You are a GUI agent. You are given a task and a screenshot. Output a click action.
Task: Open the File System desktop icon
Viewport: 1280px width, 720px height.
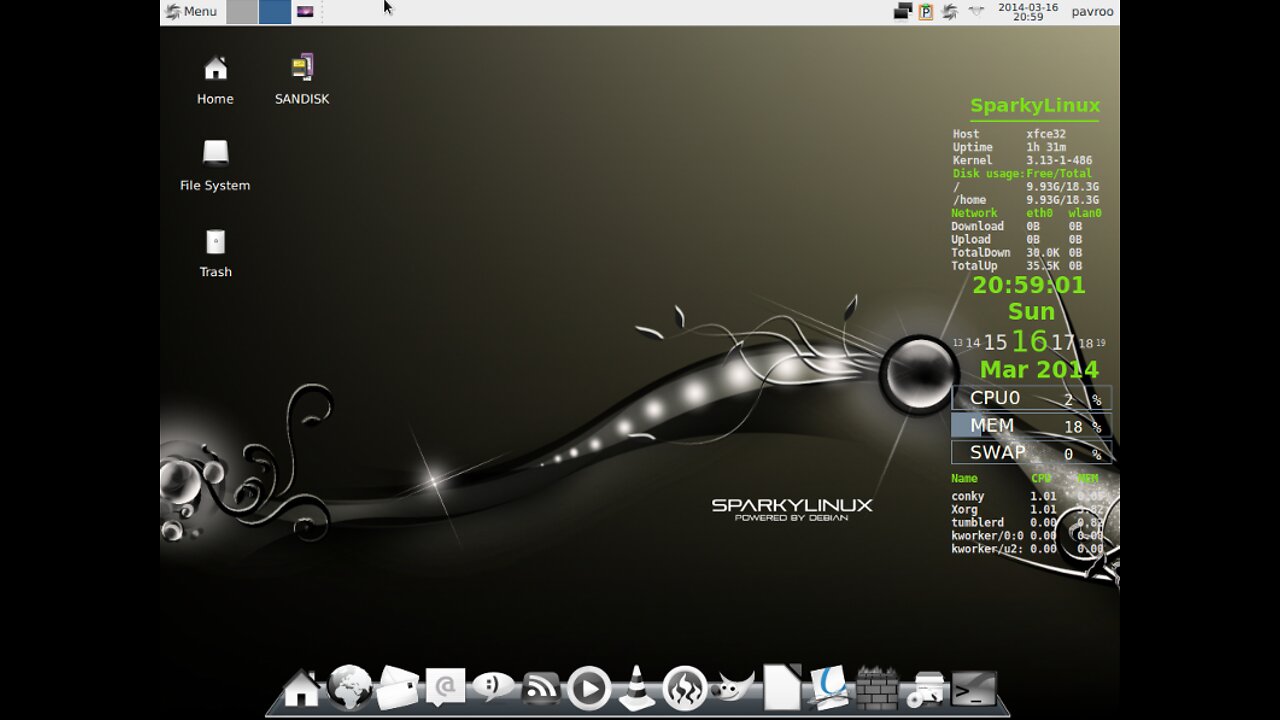pos(215,166)
